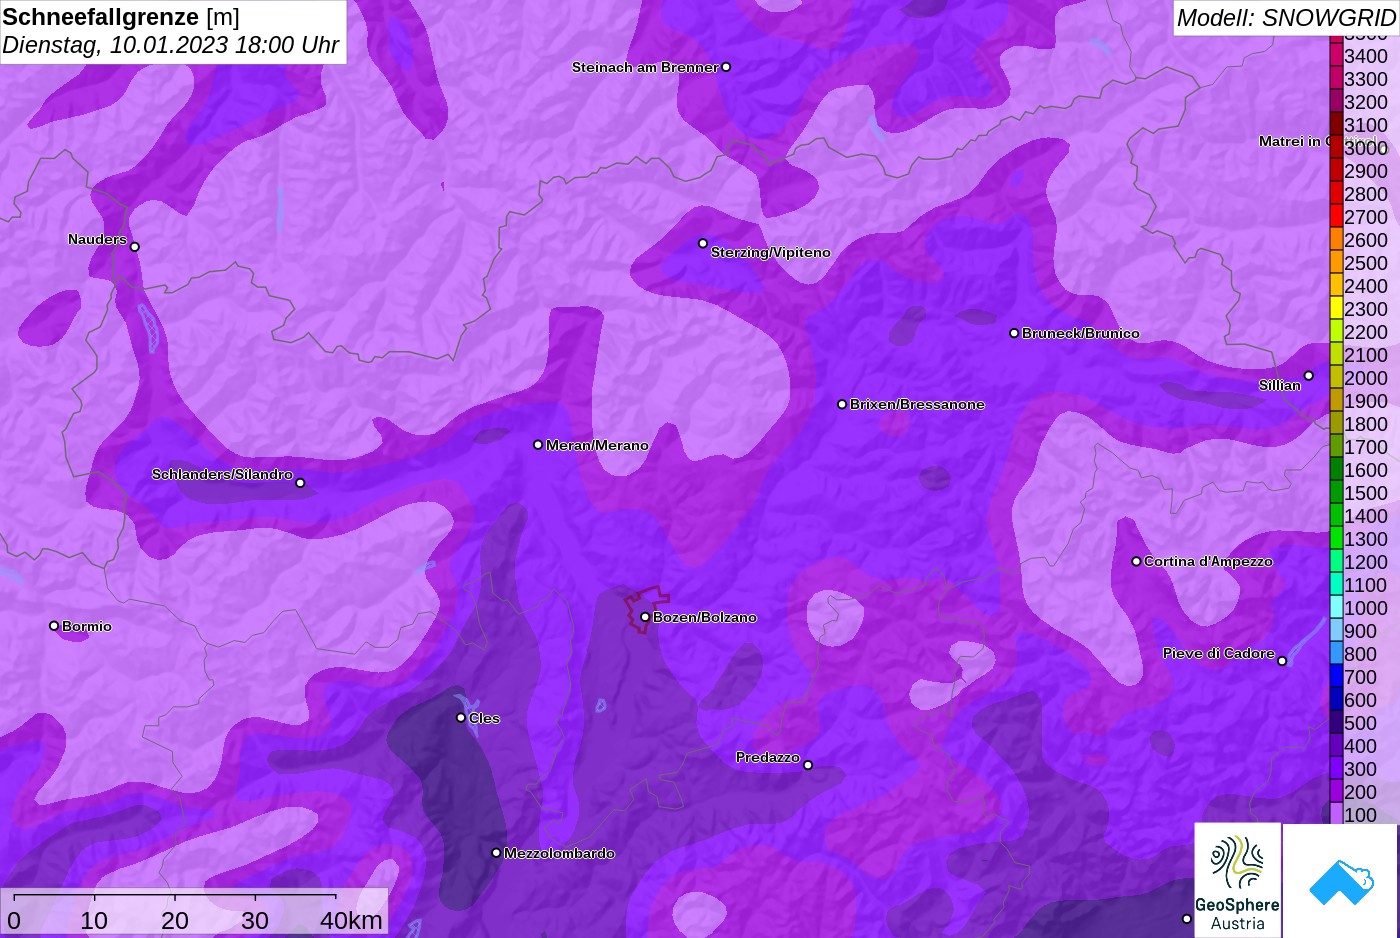Click the 1000 m cyan legend swatch
1400x938 pixels.
[x=1336, y=607]
